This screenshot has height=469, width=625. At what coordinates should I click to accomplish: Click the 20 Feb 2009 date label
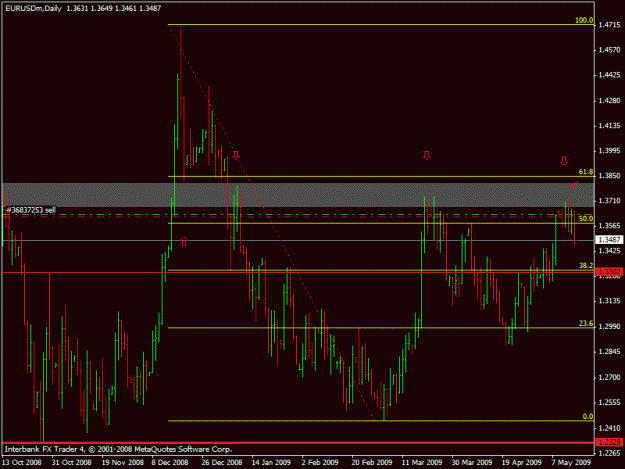(x=371, y=462)
